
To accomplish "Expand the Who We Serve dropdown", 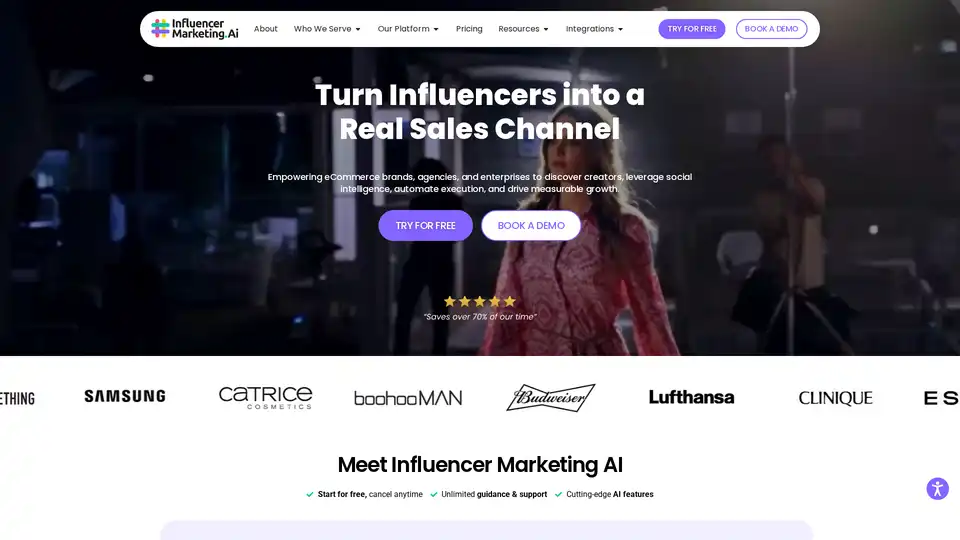I will click(x=327, y=29).
